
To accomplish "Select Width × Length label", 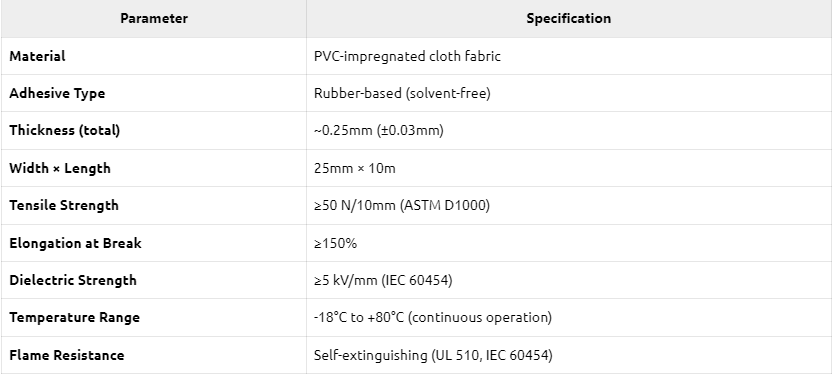I will coord(60,168).
